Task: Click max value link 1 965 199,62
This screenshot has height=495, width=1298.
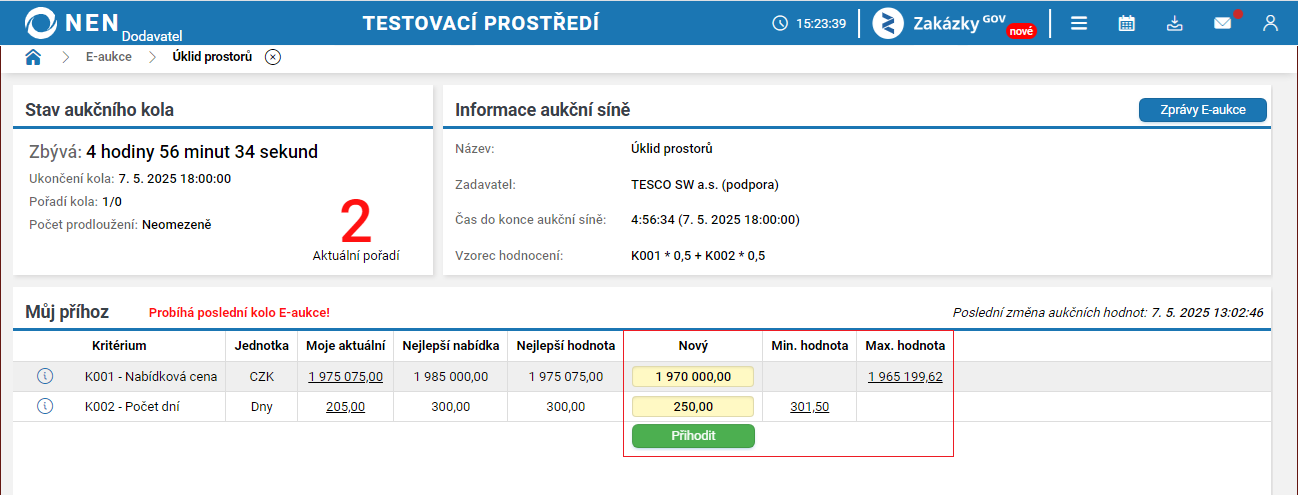Action: pyautogui.click(x=905, y=377)
